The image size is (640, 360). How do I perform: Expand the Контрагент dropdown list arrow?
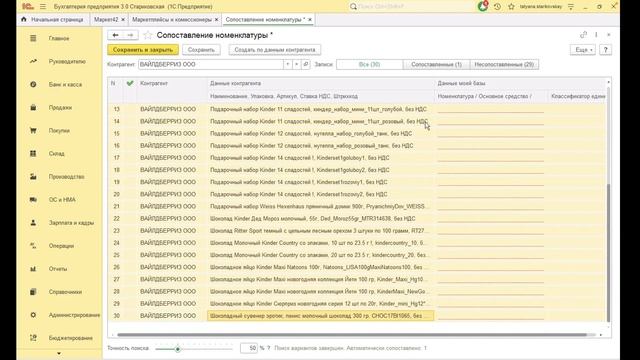click(288, 64)
